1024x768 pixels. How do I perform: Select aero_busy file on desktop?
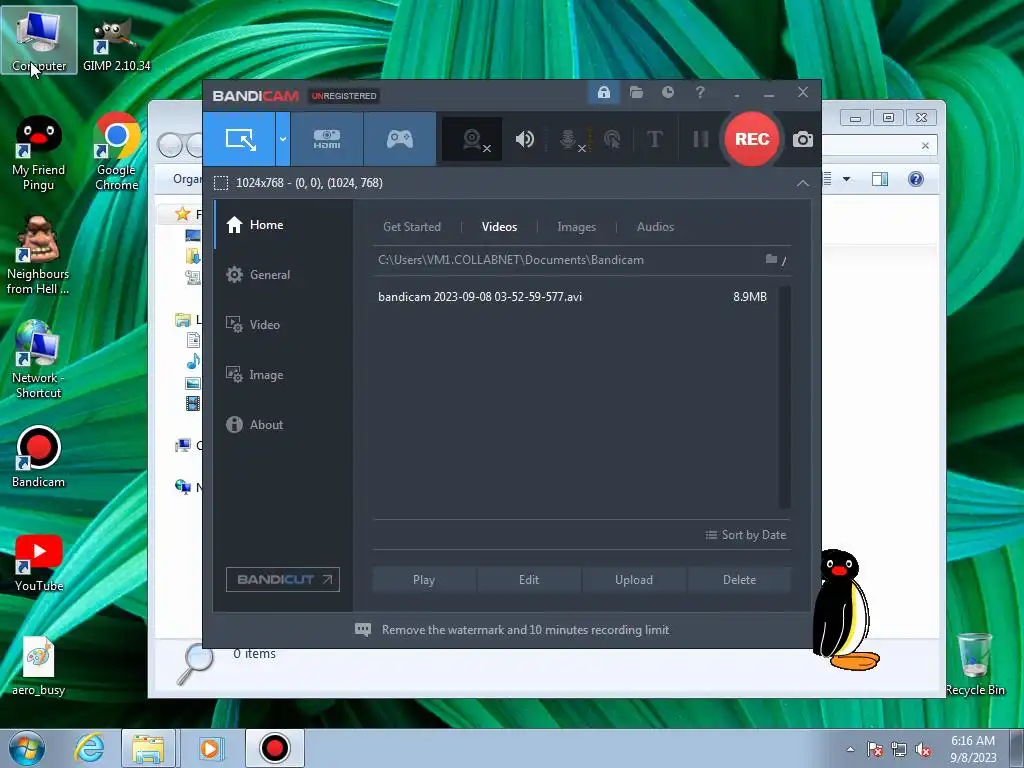click(39, 666)
